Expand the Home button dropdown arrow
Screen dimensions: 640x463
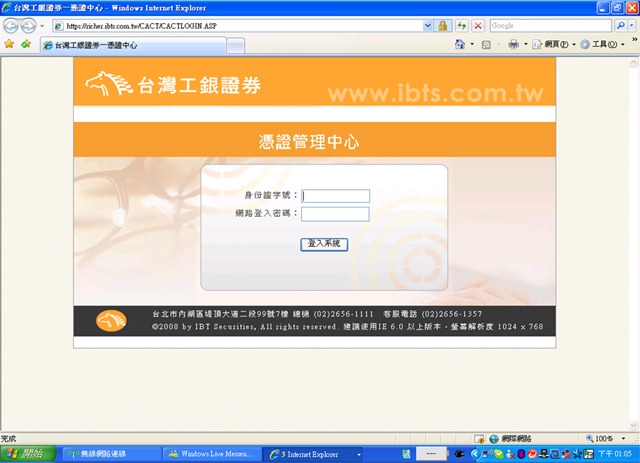tap(472, 44)
